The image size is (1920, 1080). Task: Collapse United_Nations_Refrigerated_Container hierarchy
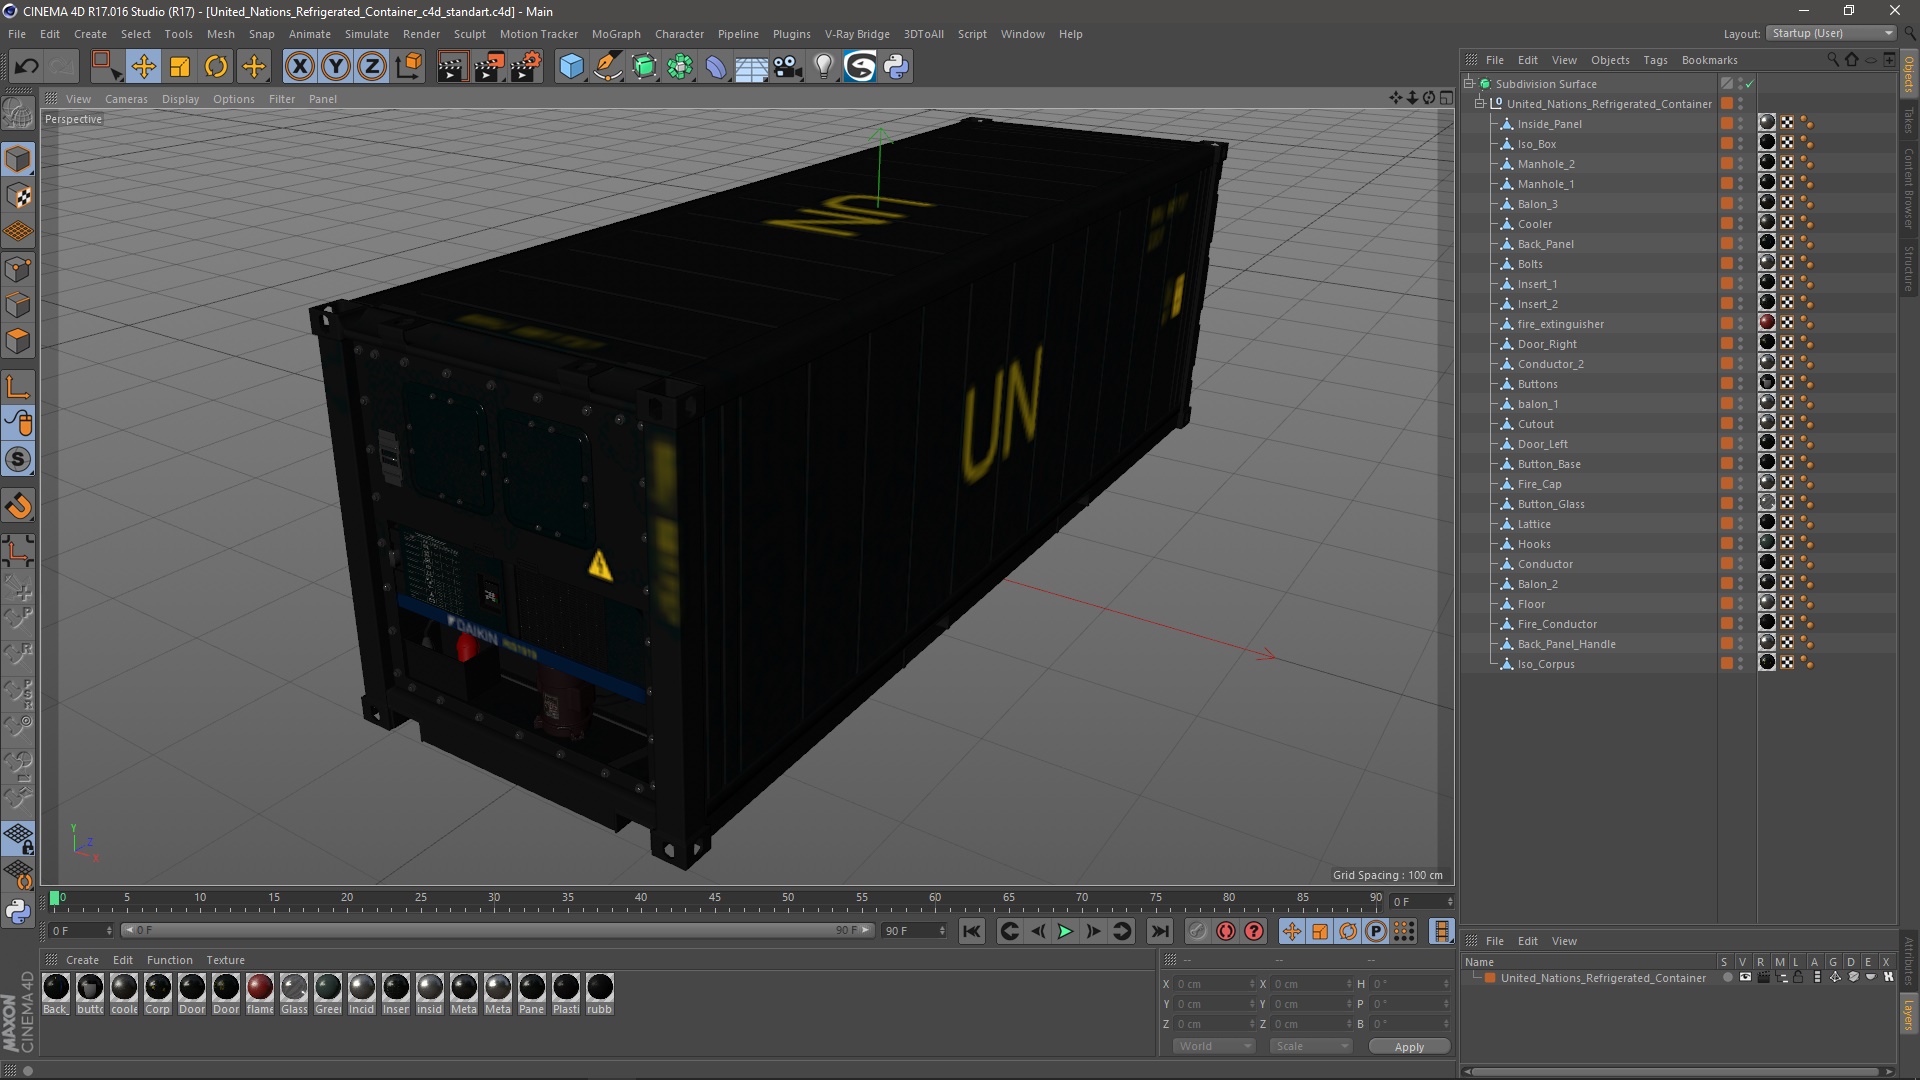tap(1480, 104)
